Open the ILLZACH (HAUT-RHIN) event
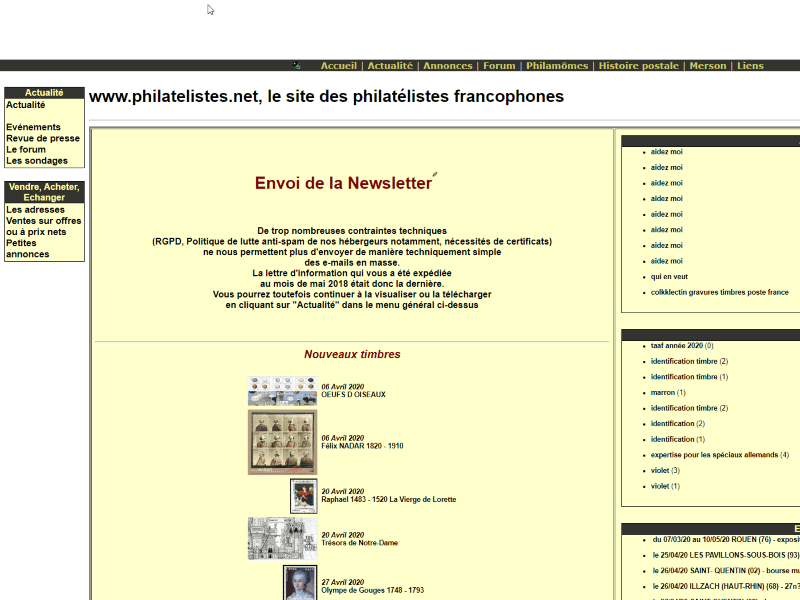 click(726, 586)
